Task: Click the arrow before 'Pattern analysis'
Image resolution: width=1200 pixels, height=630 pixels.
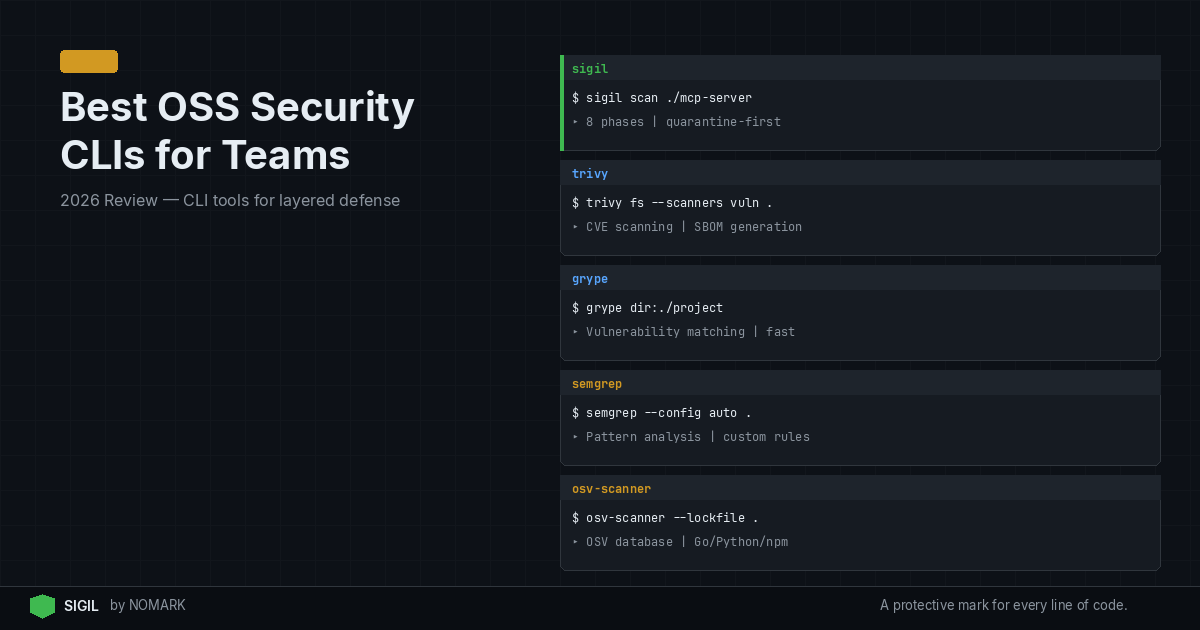Action: 576,437
